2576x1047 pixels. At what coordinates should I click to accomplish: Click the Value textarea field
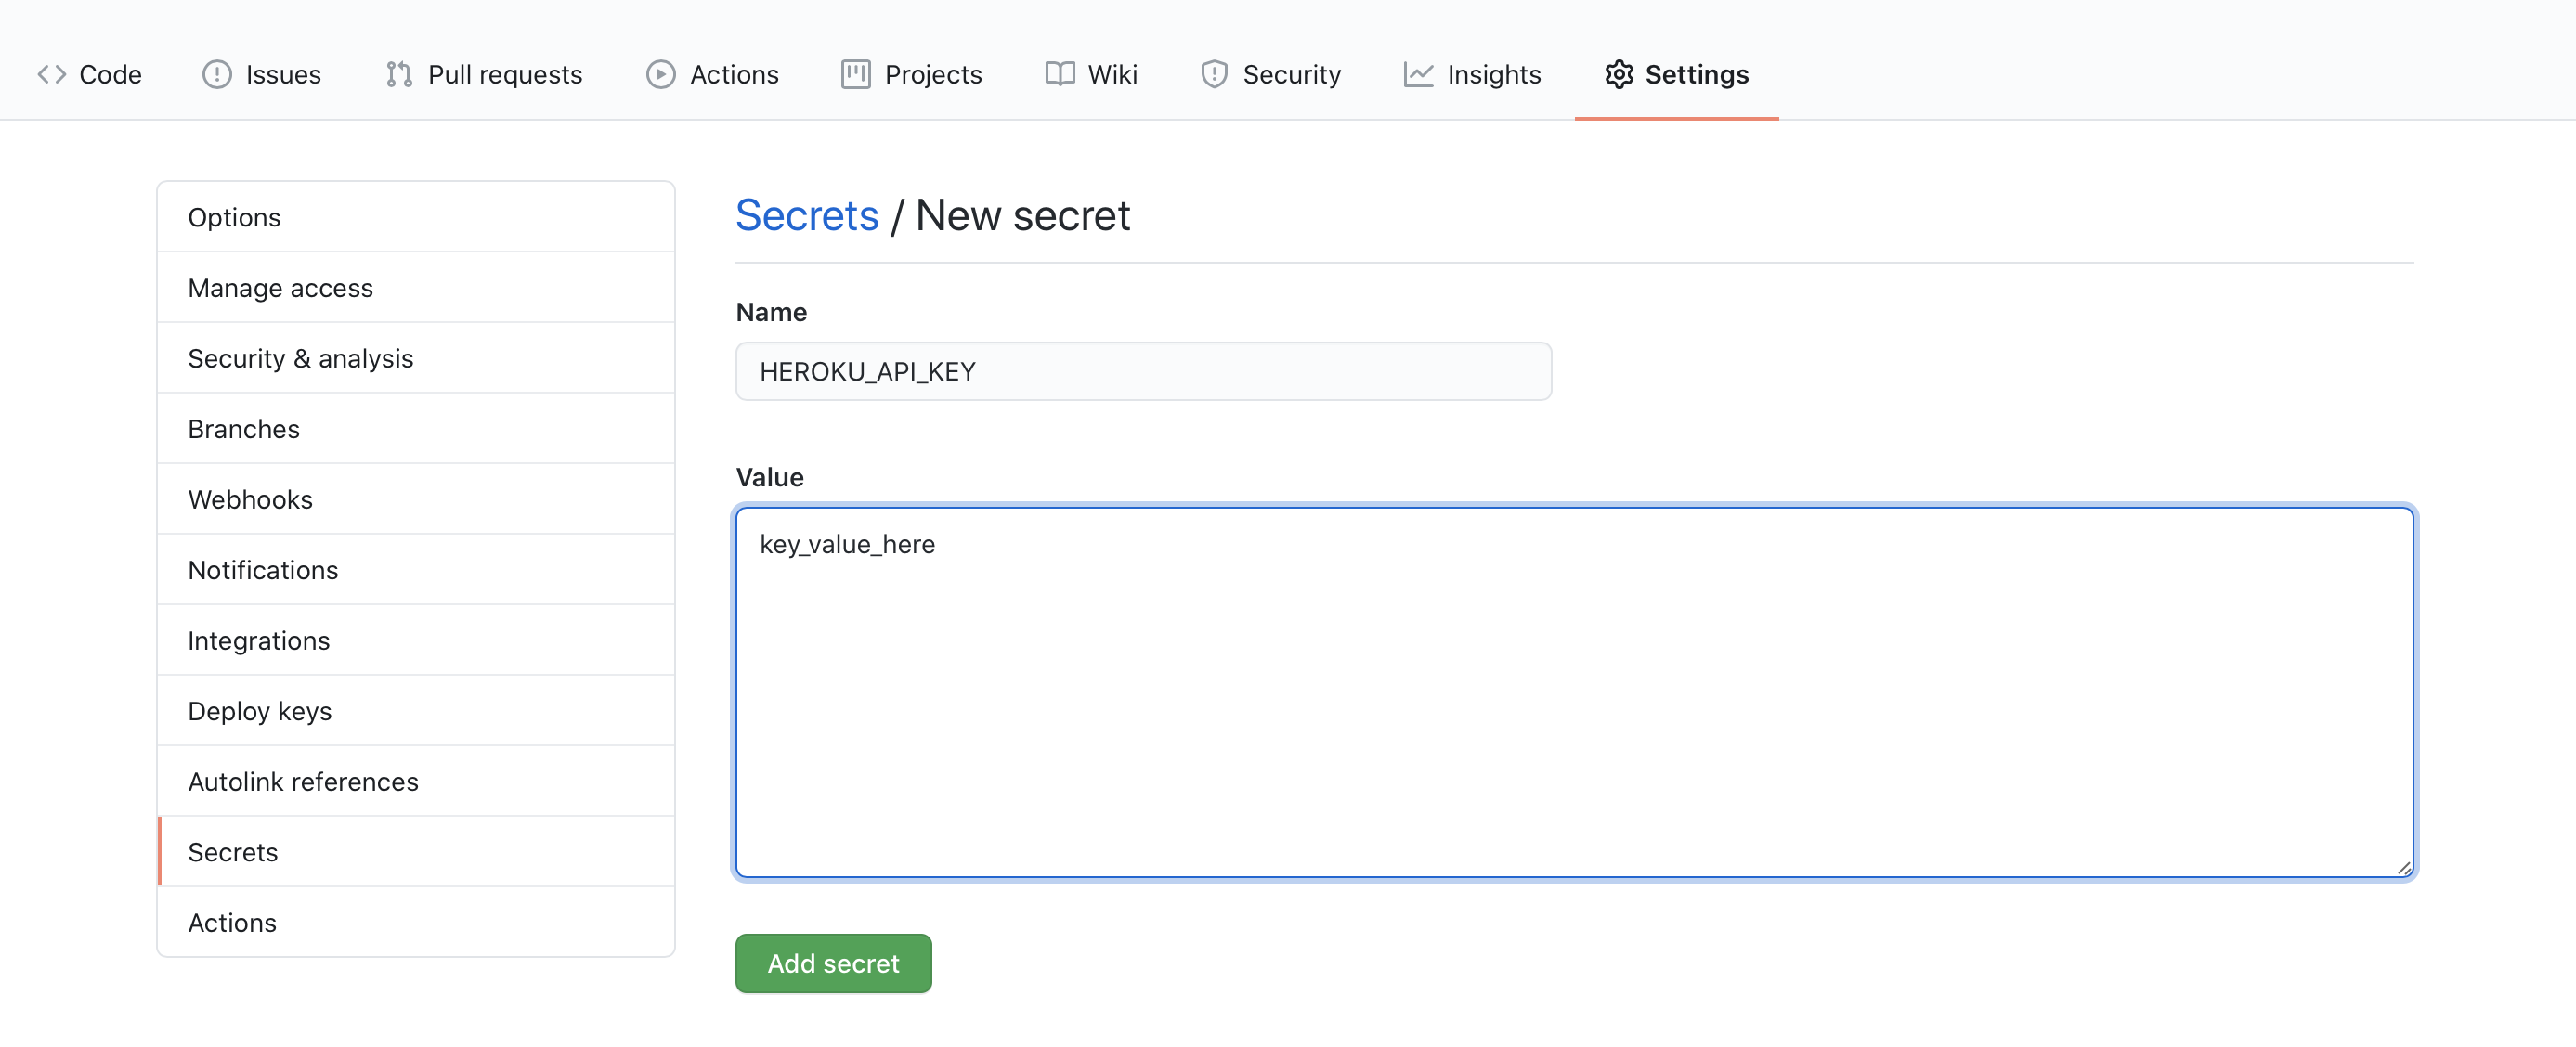(1574, 691)
